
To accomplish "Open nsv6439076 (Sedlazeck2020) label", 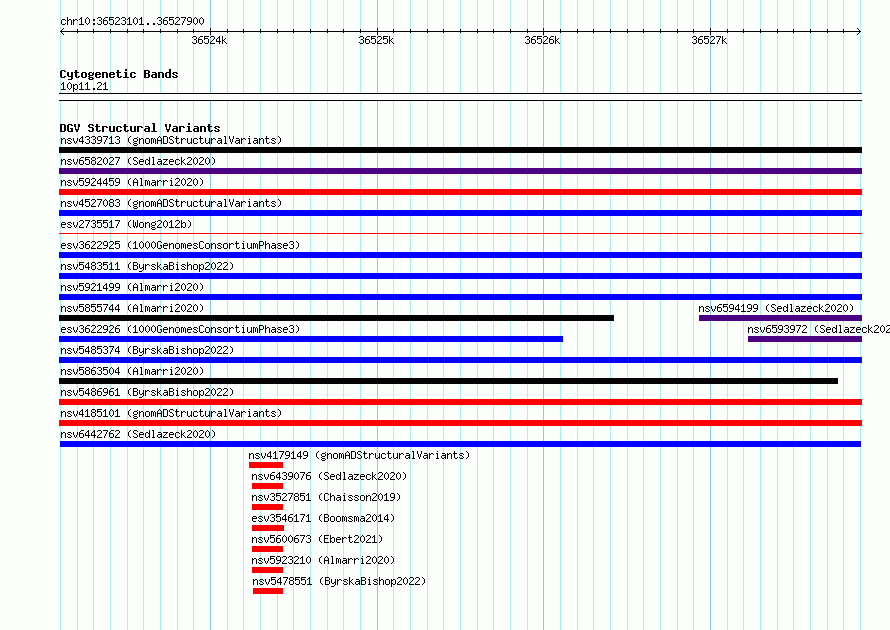I will (329, 476).
